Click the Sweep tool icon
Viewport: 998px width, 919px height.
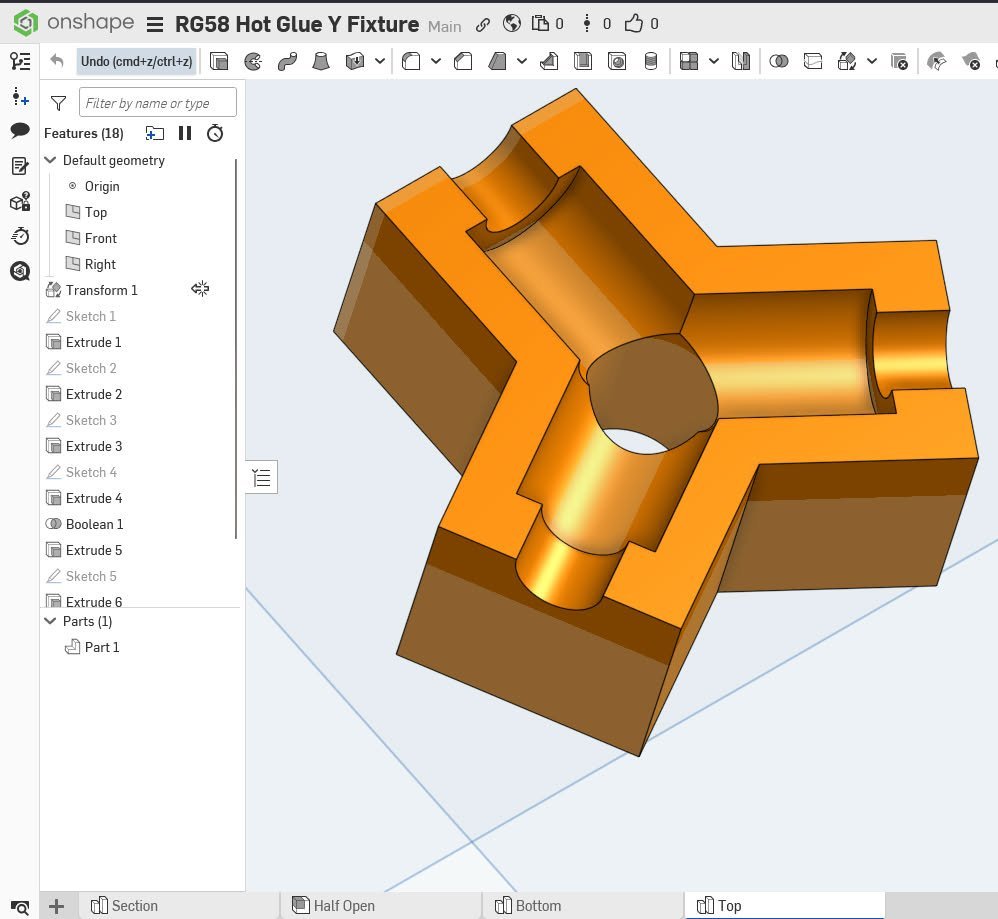pos(287,62)
